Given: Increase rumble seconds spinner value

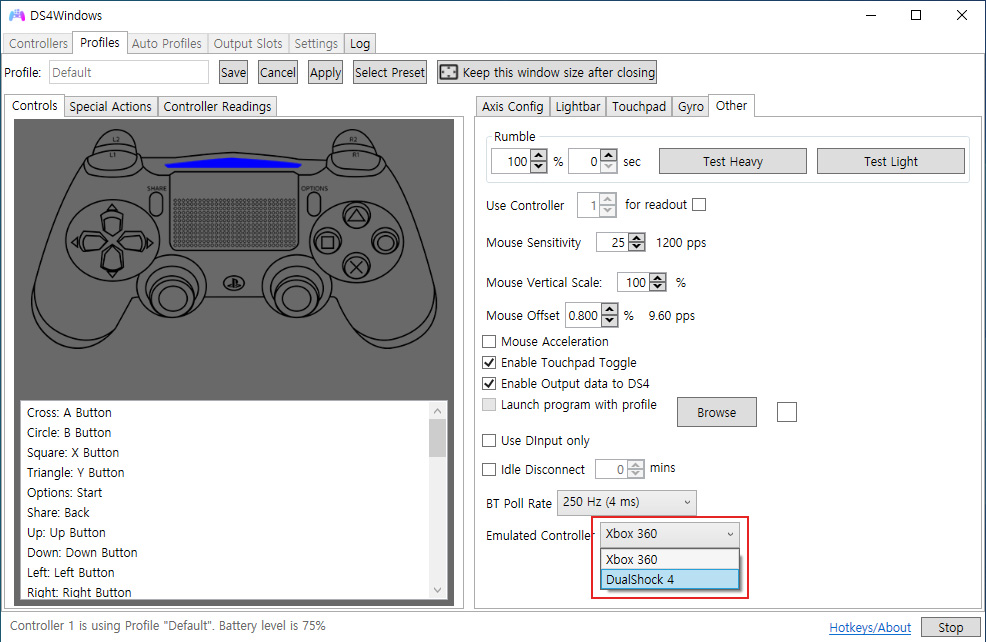Looking at the screenshot, I should tap(609, 155).
